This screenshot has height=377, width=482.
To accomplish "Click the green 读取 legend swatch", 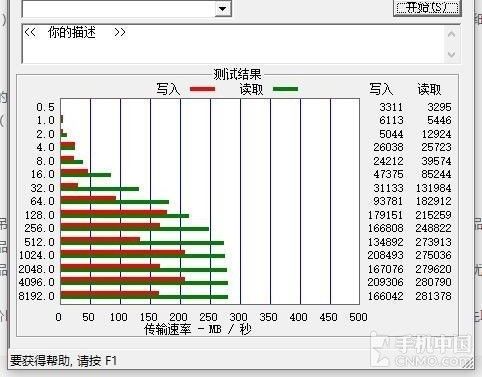I will coord(285,89).
